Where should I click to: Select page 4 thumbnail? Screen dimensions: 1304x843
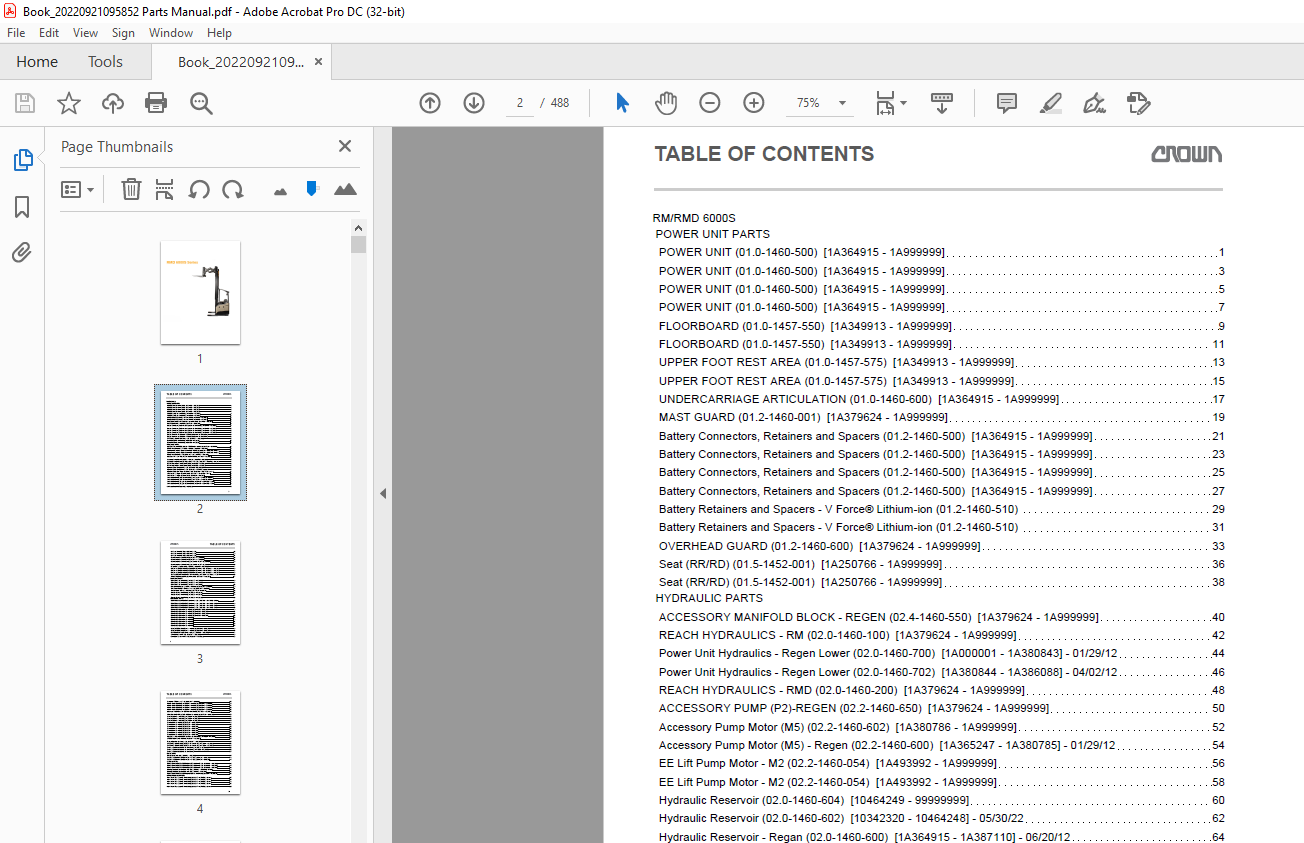pos(200,743)
